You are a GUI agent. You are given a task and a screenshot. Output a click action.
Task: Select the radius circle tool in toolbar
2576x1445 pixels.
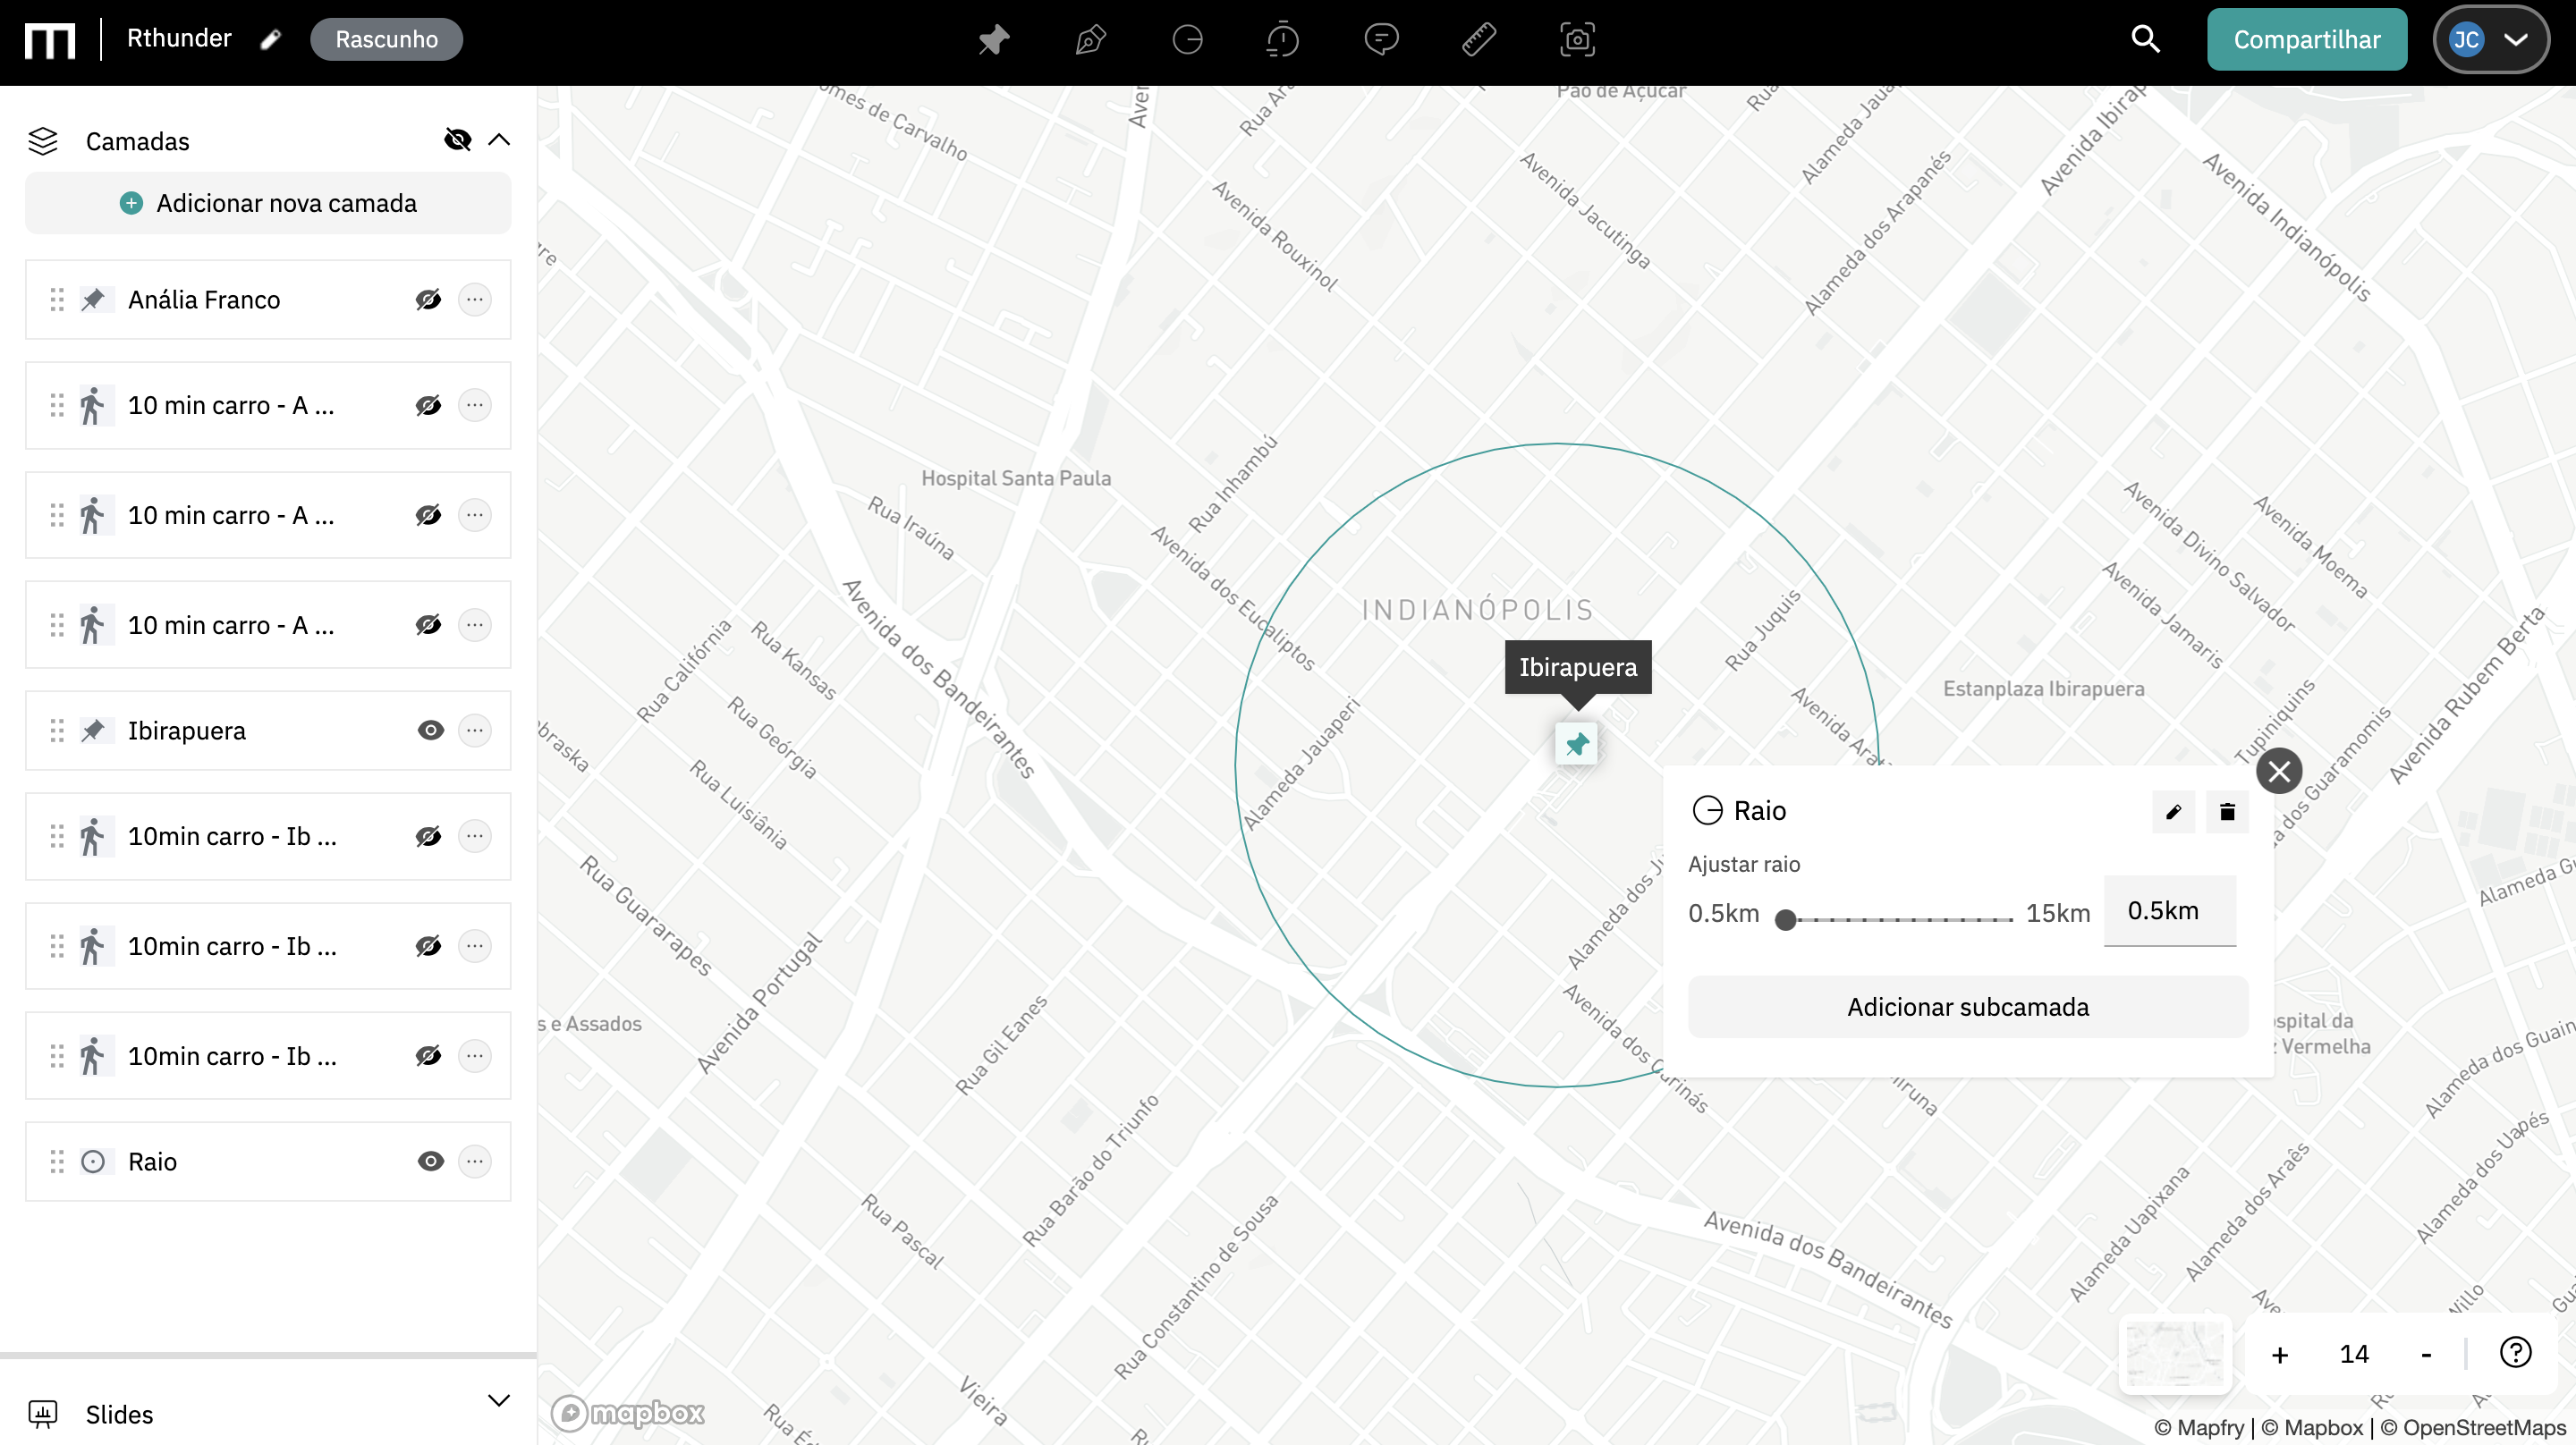pyautogui.click(x=1187, y=40)
